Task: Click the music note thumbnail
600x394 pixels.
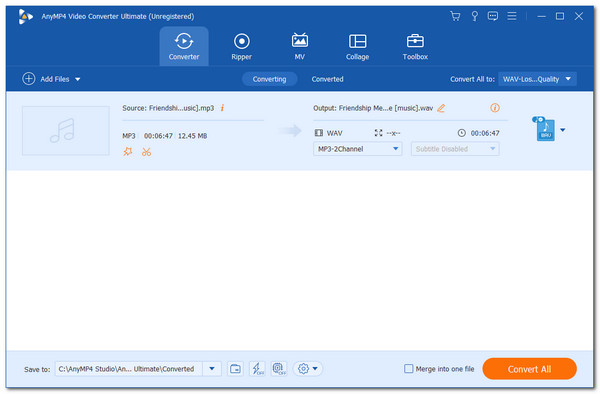Action: 65,130
